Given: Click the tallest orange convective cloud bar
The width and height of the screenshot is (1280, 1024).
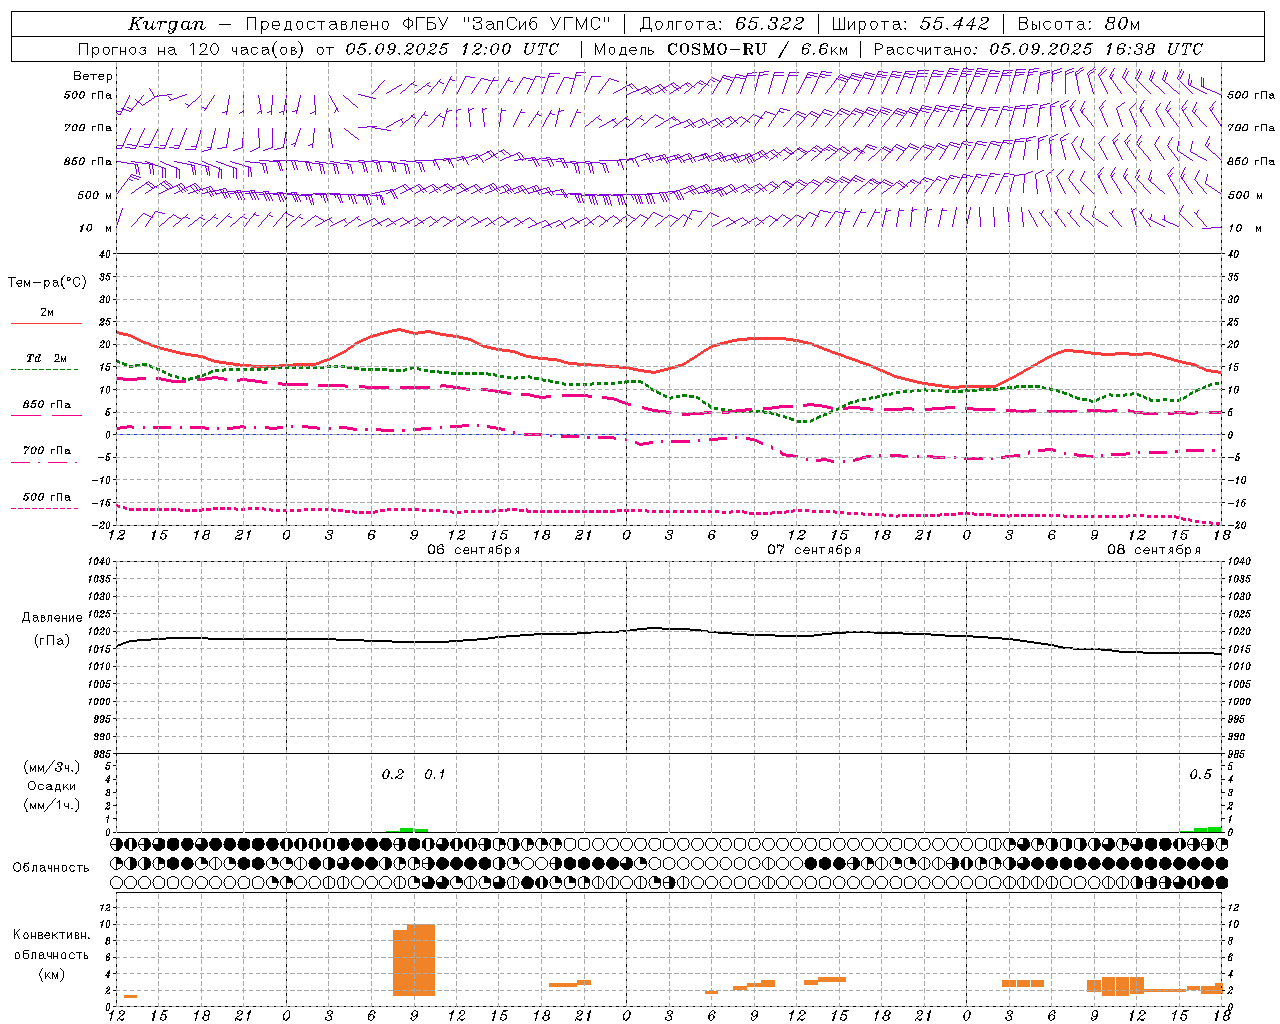Looking at the screenshot, I should pos(421,960).
